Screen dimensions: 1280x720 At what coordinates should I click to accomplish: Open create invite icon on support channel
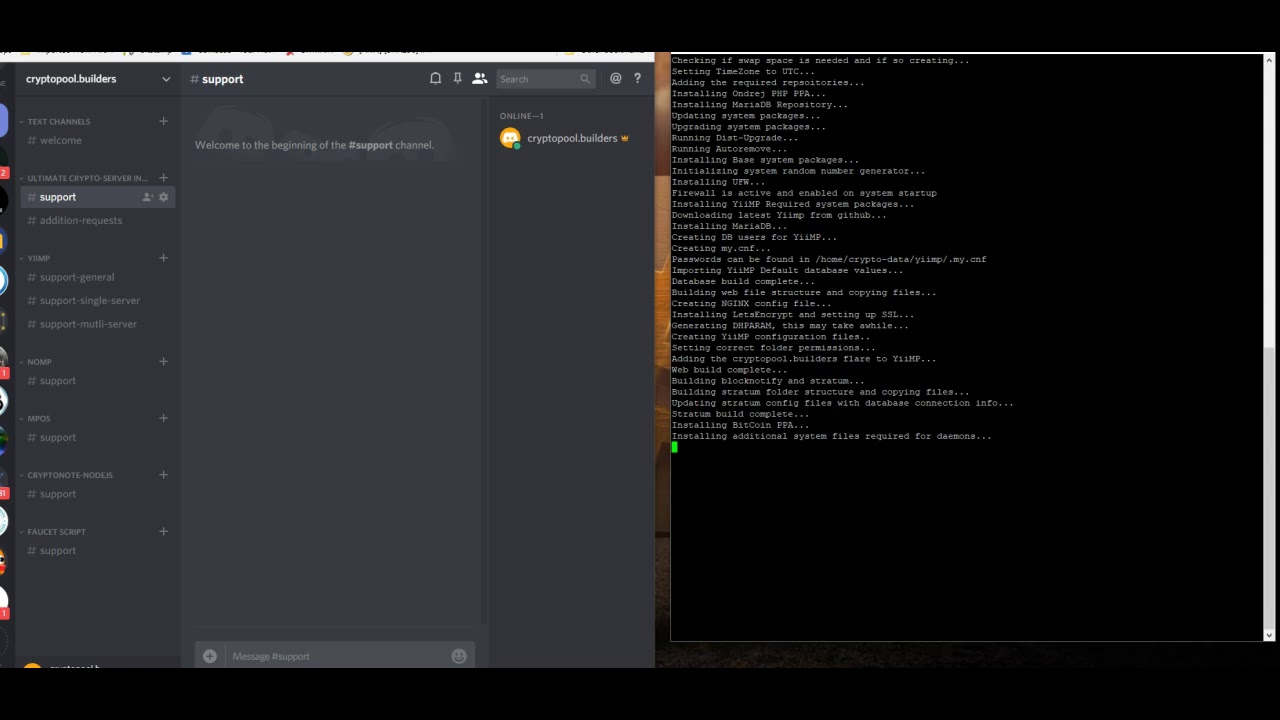(x=148, y=197)
